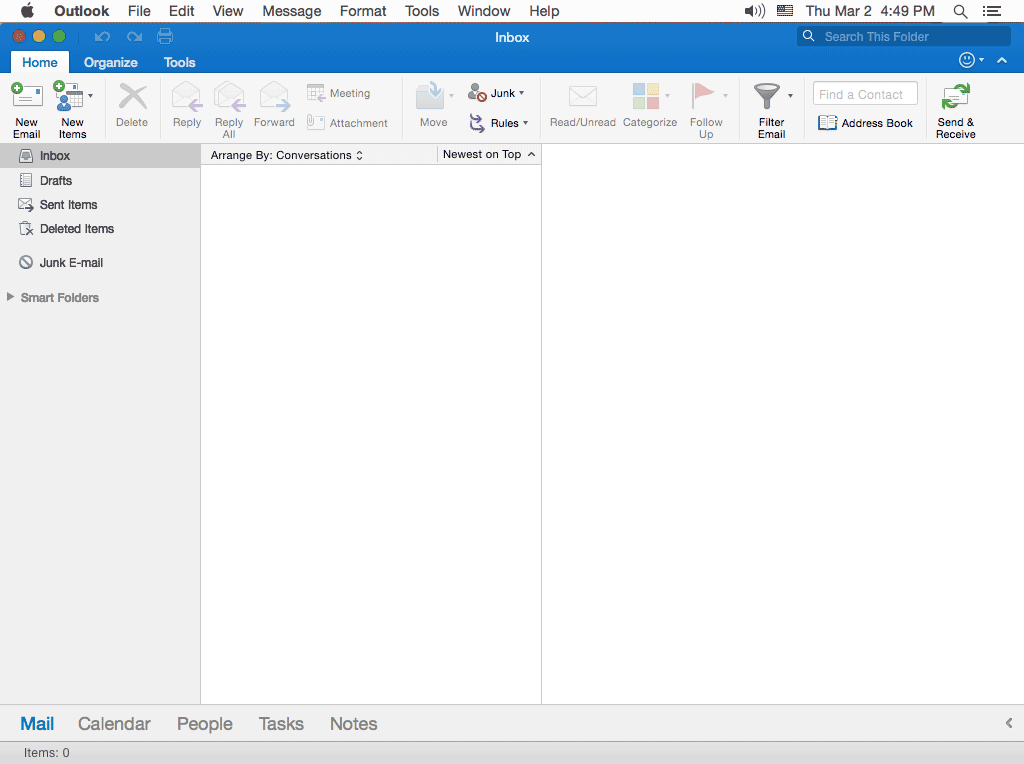The width and height of the screenshot is (1024, 764).
Task: Open the Help menu
Action: (x=544, y=11)
